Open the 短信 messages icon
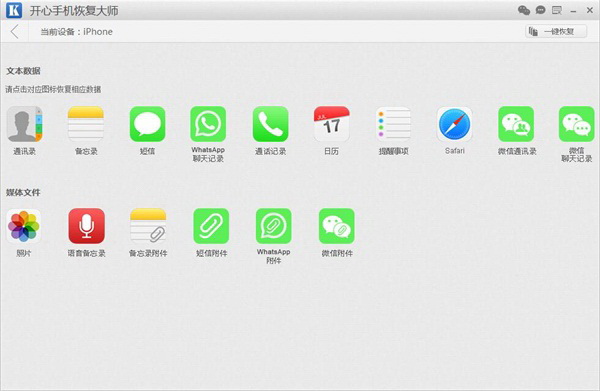 147,124
